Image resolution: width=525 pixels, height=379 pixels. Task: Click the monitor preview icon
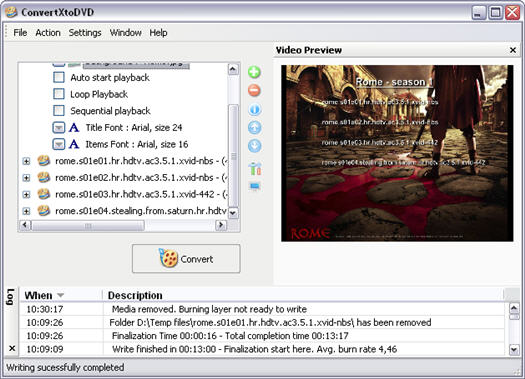255,186
